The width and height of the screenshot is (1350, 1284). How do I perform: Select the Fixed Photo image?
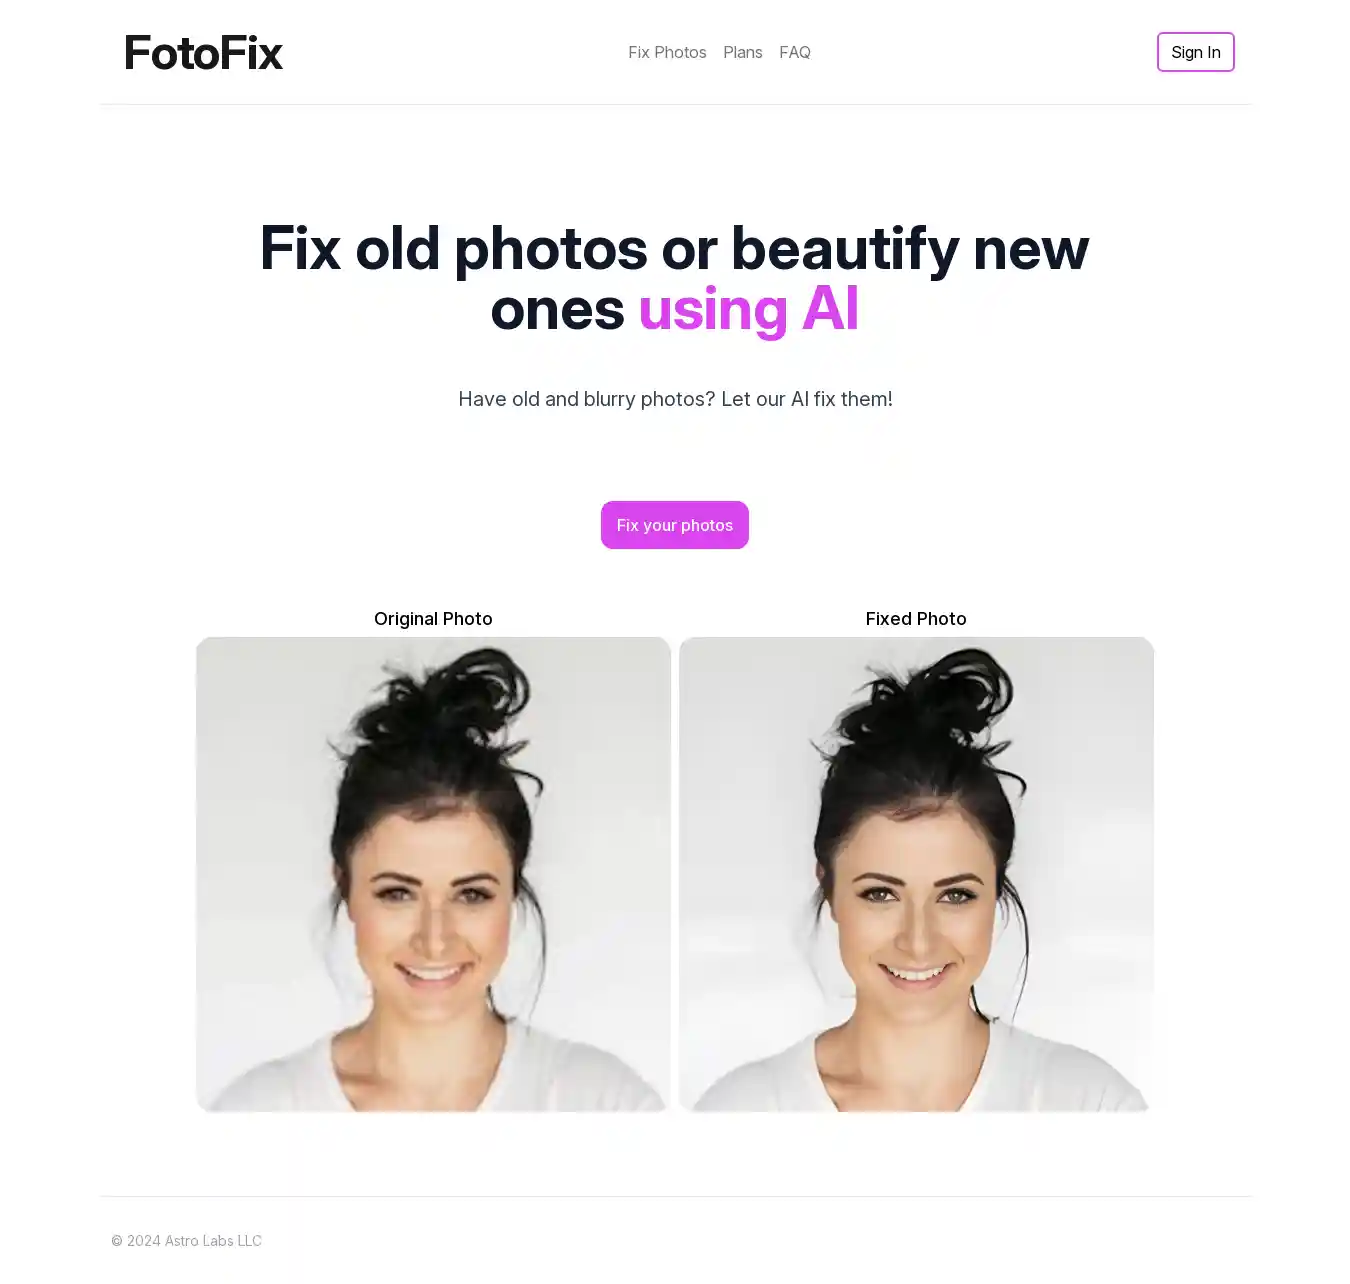click(916, 874)
